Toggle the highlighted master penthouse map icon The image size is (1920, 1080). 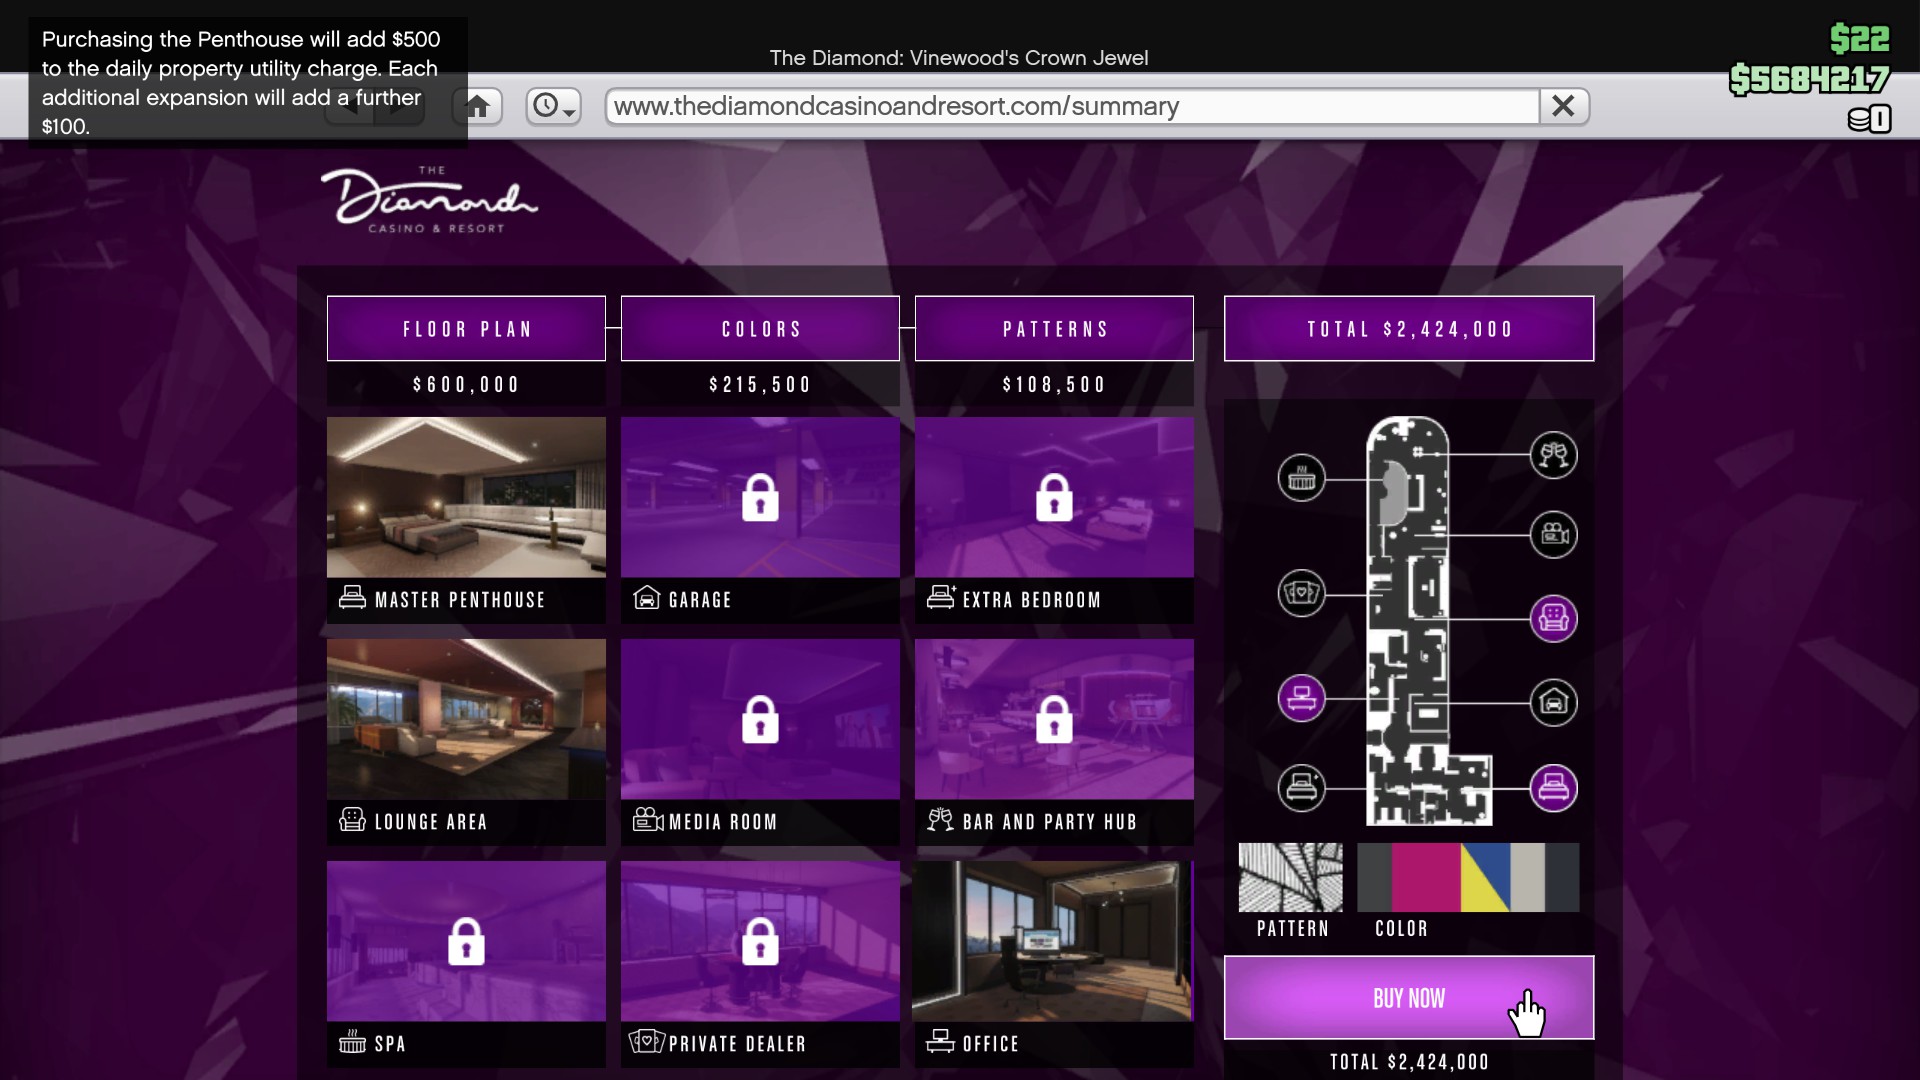pyautogui.click(x=1553, y=788)
